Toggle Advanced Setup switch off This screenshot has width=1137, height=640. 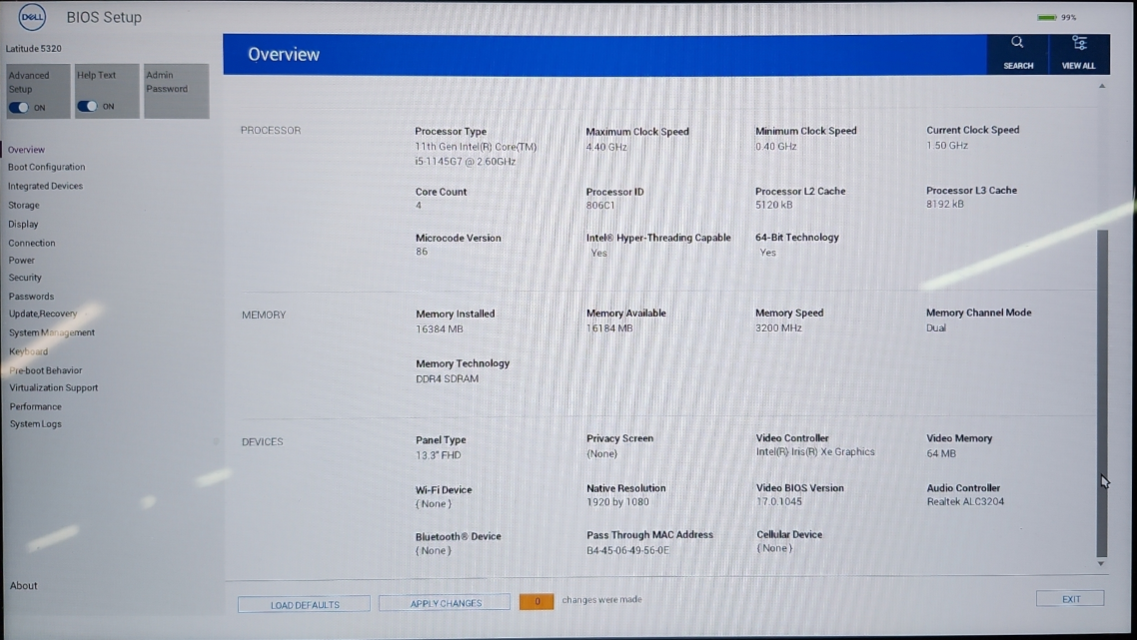coord(19,107)
